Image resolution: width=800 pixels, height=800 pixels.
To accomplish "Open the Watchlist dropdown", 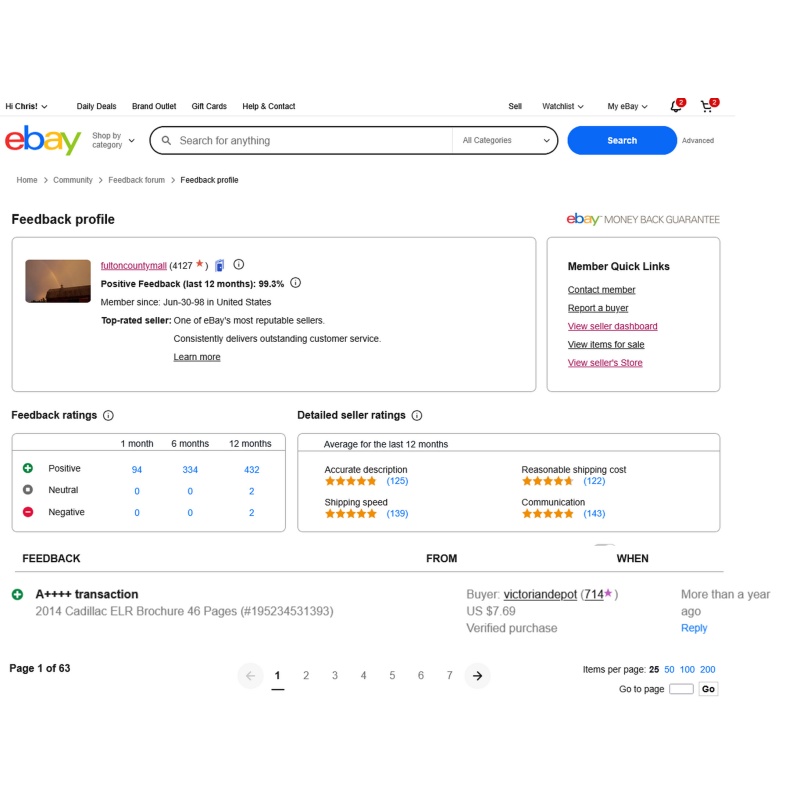I will tap(562, 106).
